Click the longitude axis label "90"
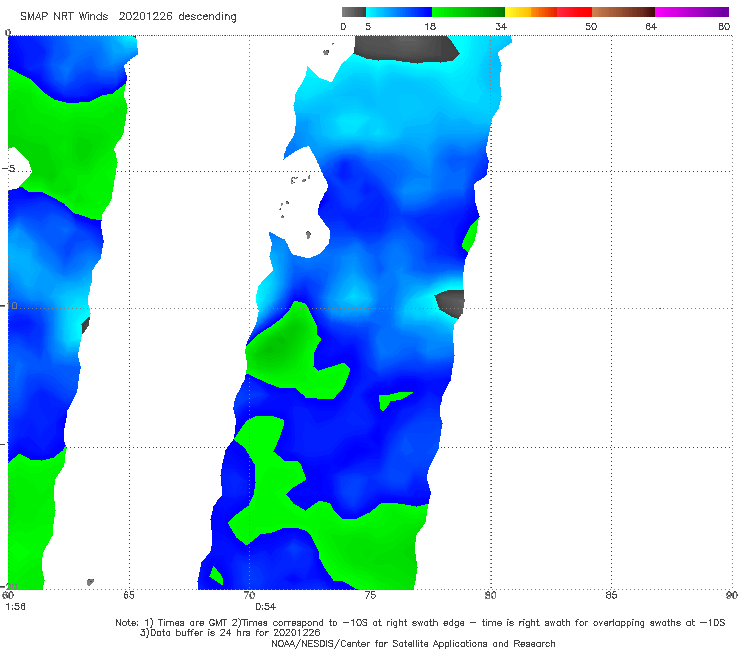 coord(732,595)
